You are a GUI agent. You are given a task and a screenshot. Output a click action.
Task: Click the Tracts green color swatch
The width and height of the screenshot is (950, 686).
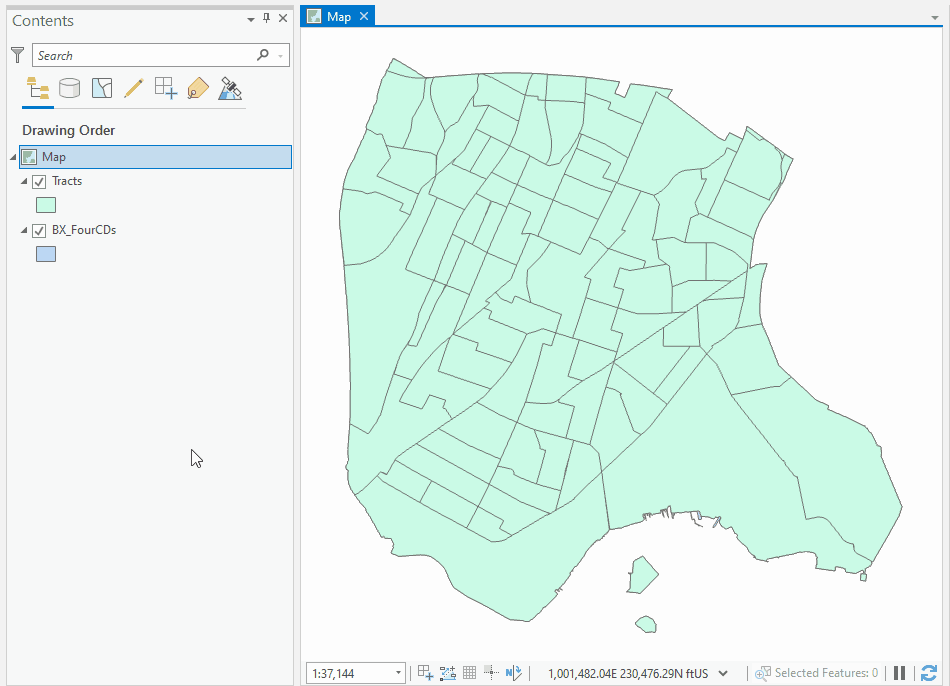click(x=46, y=204)
